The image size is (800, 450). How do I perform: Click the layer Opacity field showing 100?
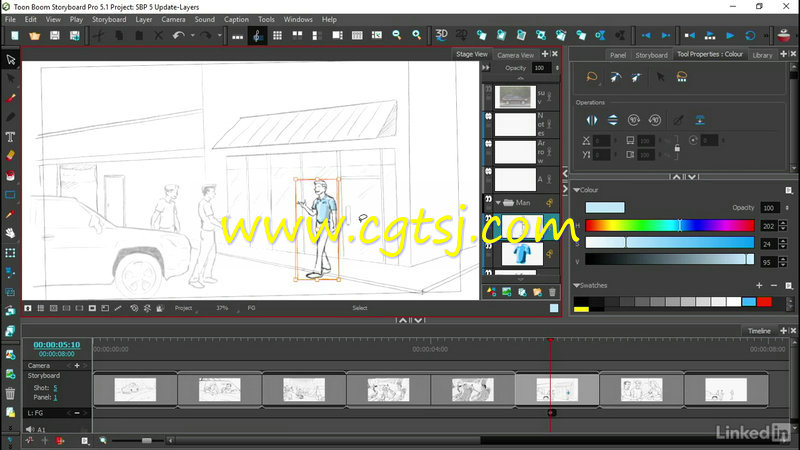pos(540,68)
